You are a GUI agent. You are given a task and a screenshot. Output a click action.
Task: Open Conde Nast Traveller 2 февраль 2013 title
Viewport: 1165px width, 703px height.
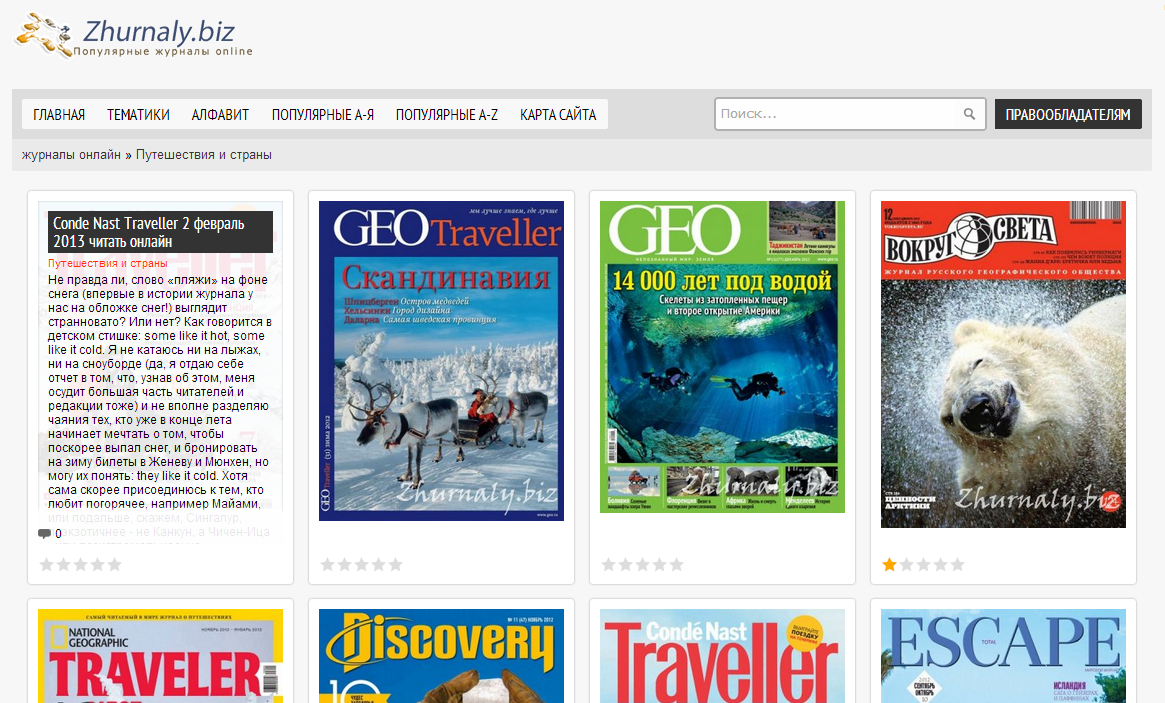coord(160,232)
